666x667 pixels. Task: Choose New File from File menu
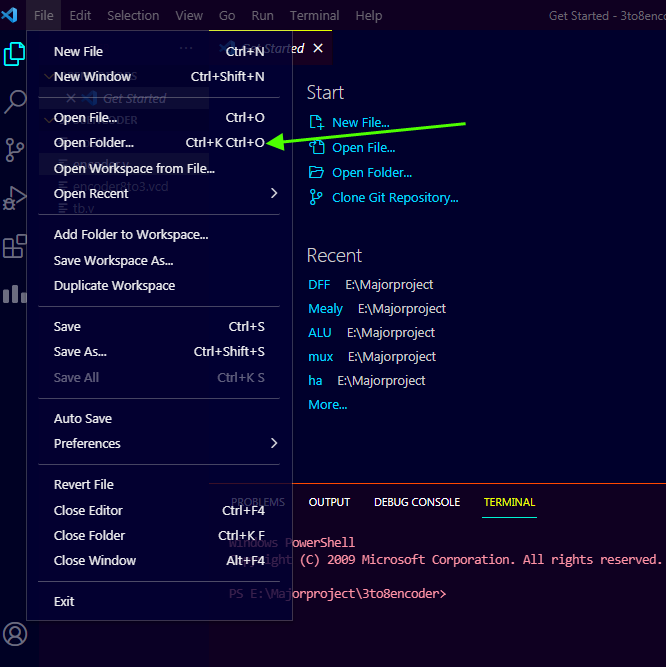(x=159, y=51)
